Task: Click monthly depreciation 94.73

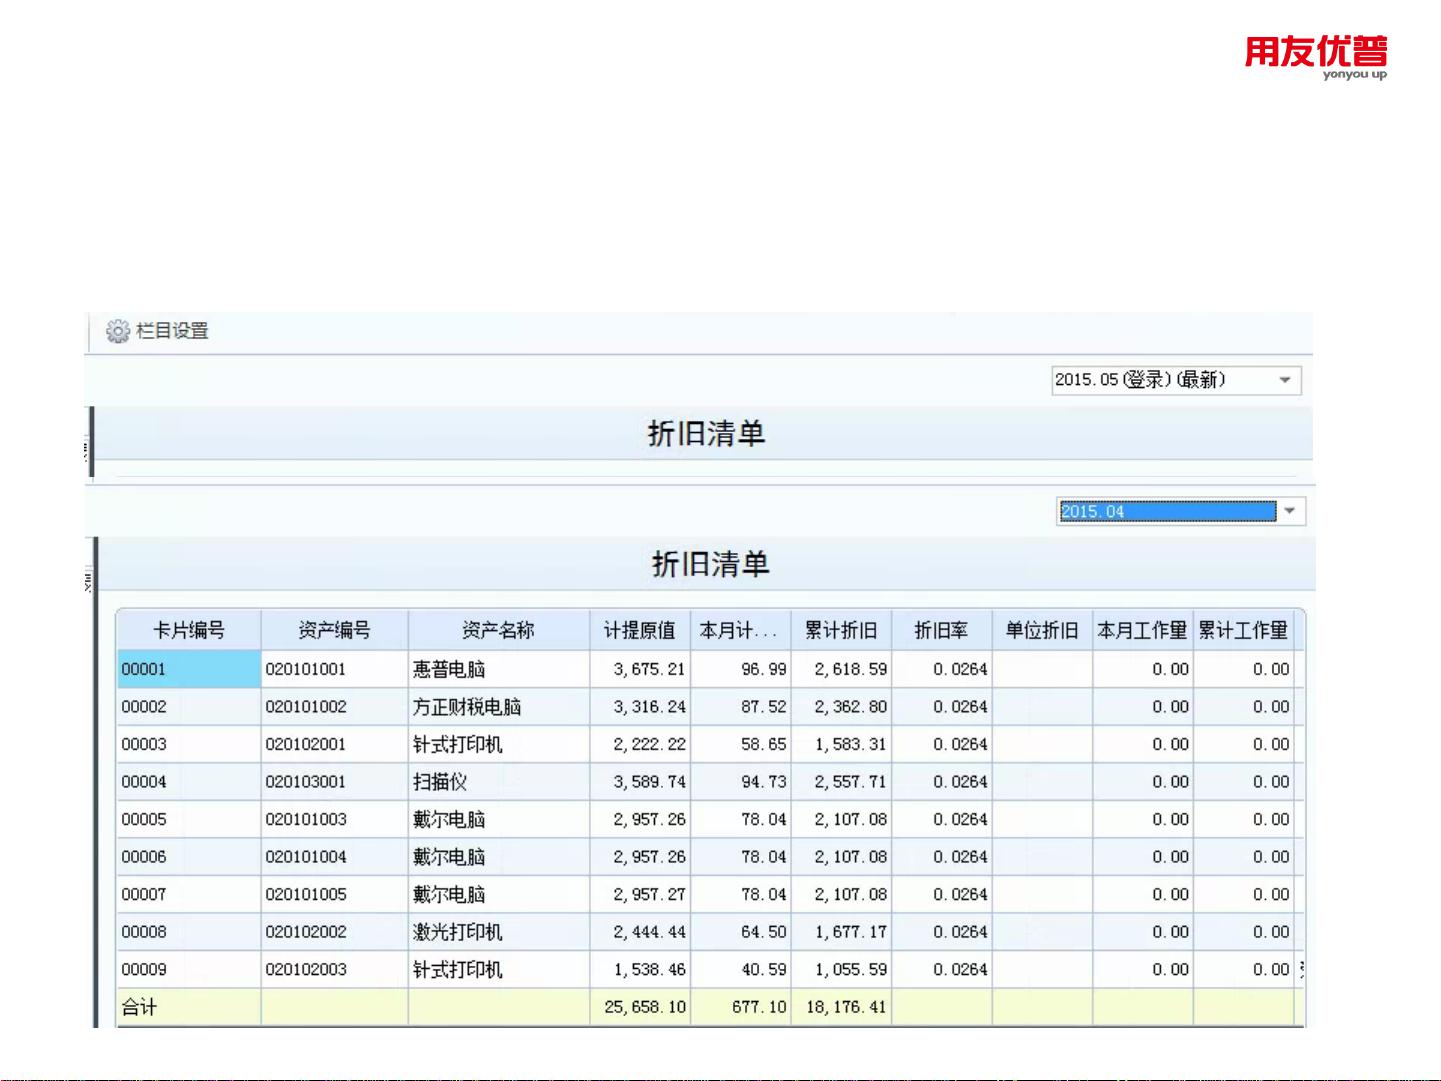Action: click(764, 782)
